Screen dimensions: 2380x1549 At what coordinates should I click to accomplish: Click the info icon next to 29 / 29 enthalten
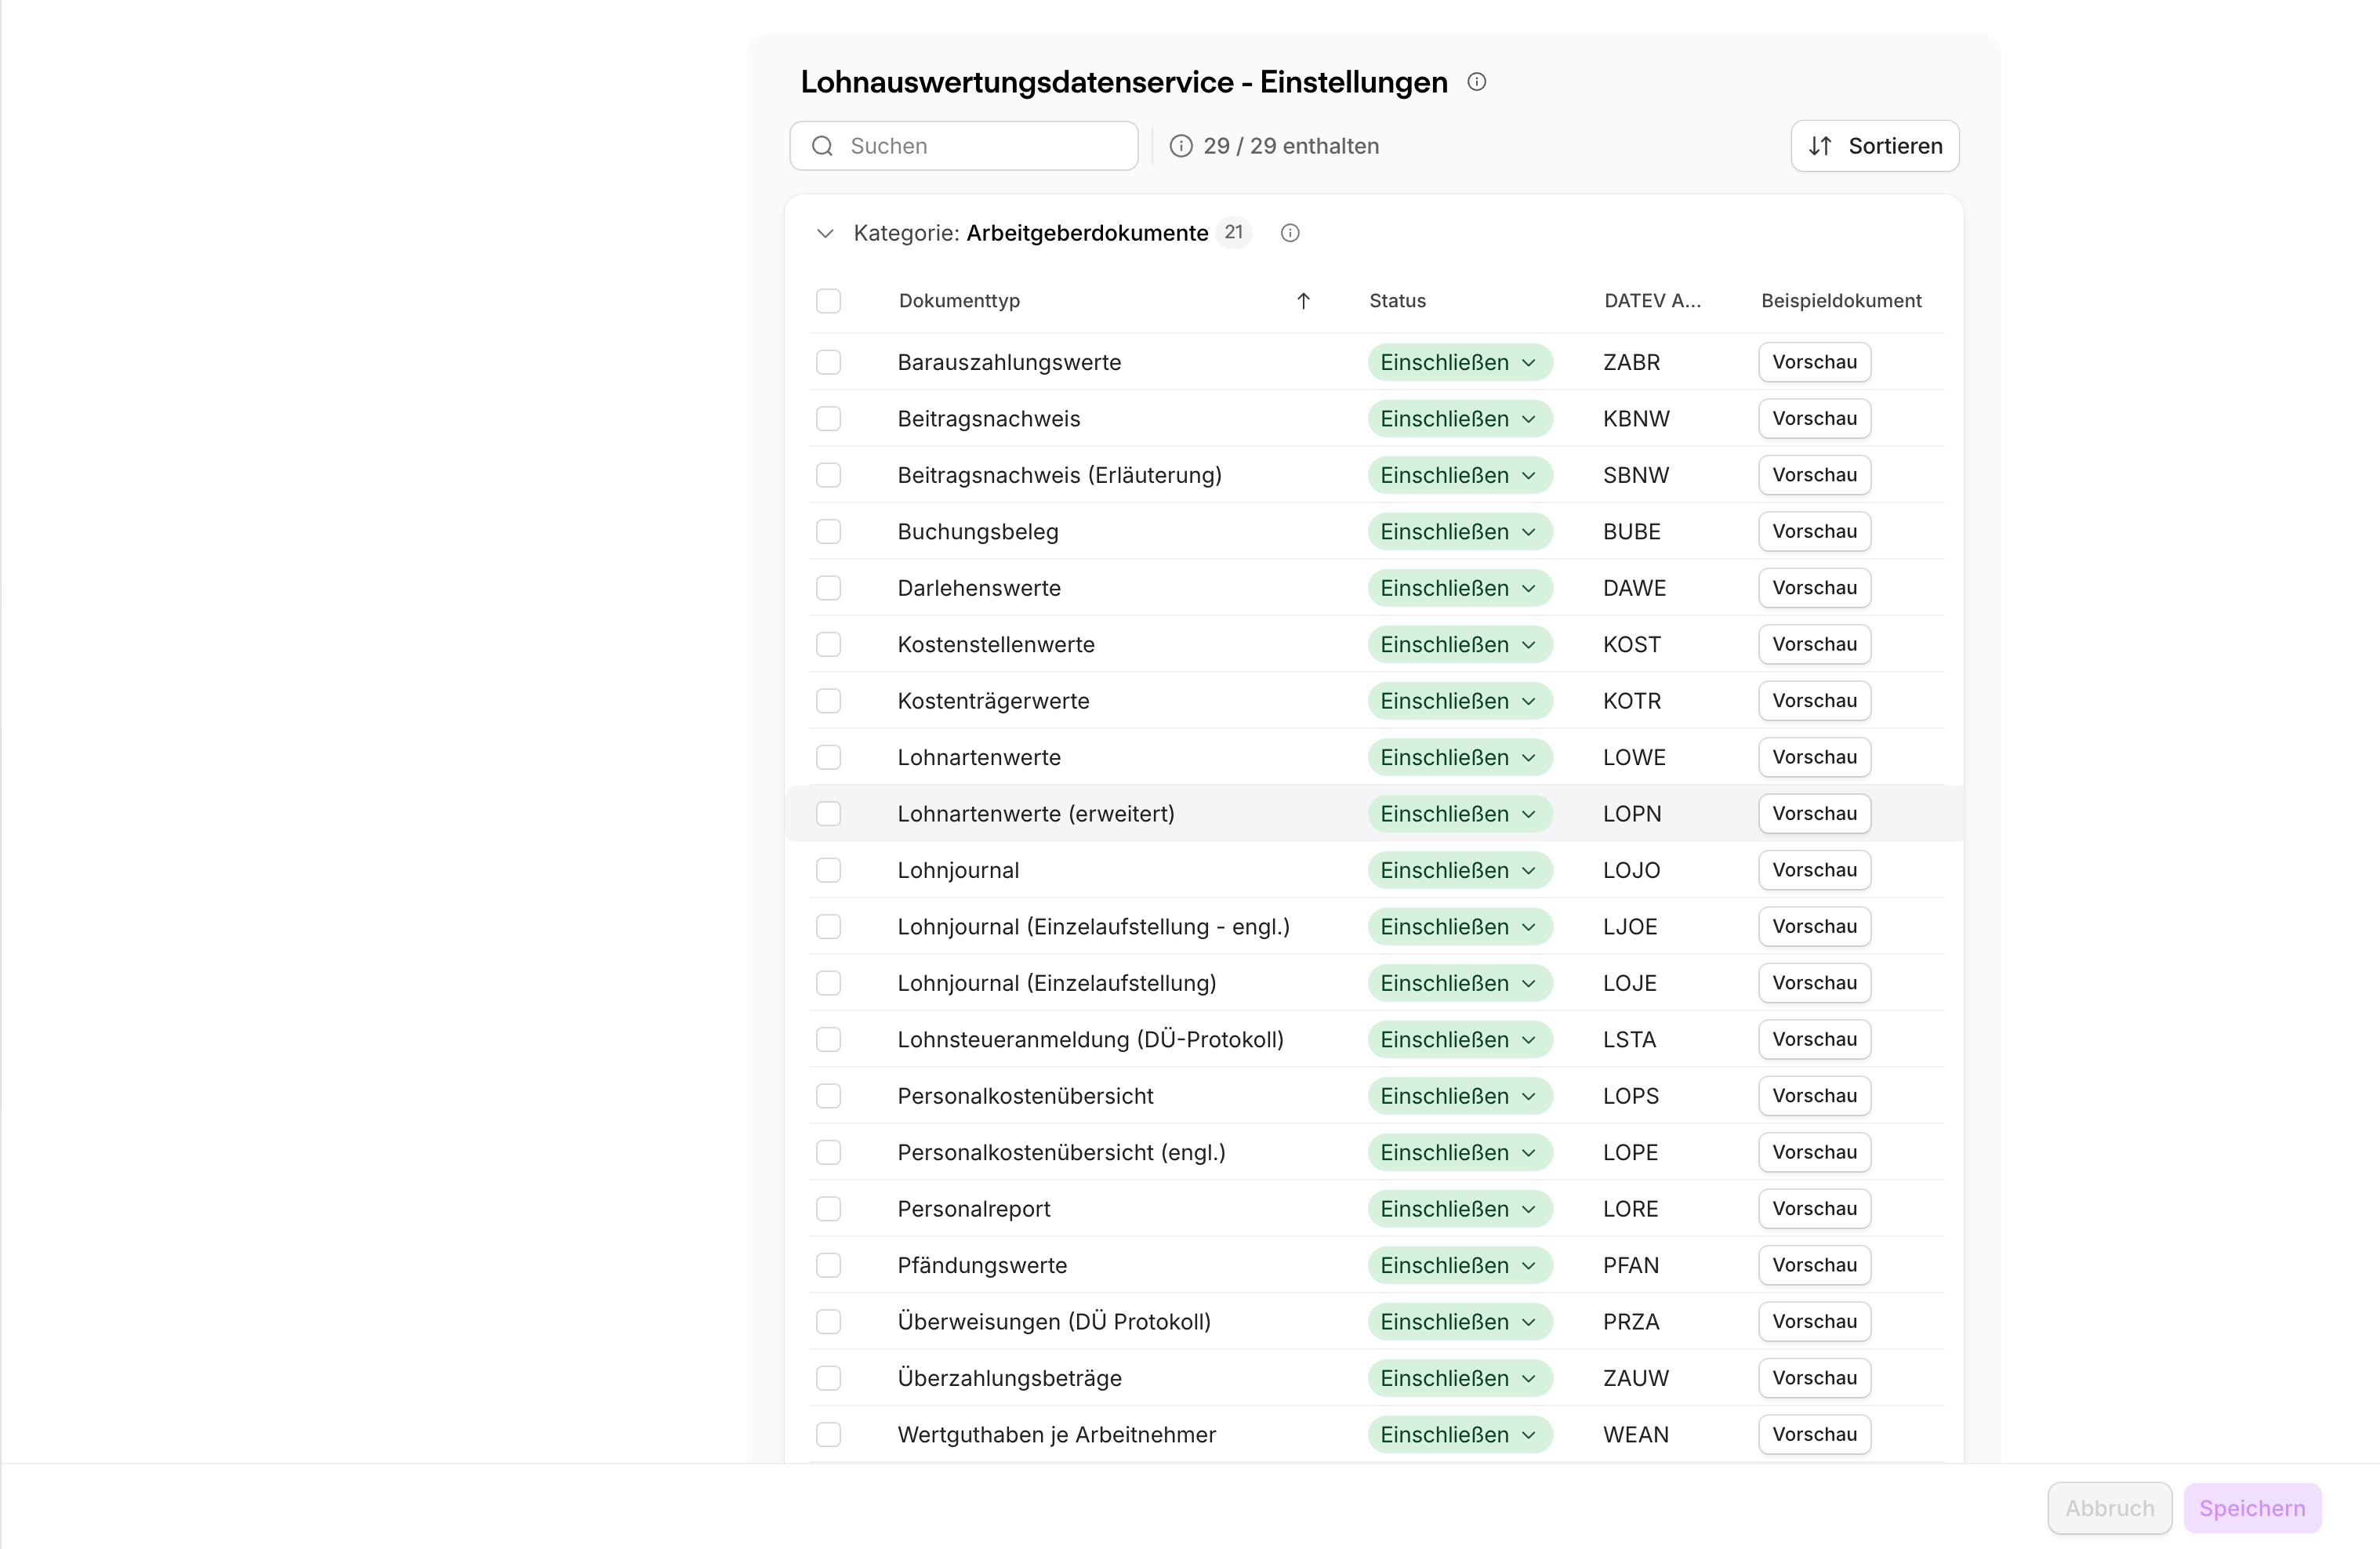pos(1181,146)
